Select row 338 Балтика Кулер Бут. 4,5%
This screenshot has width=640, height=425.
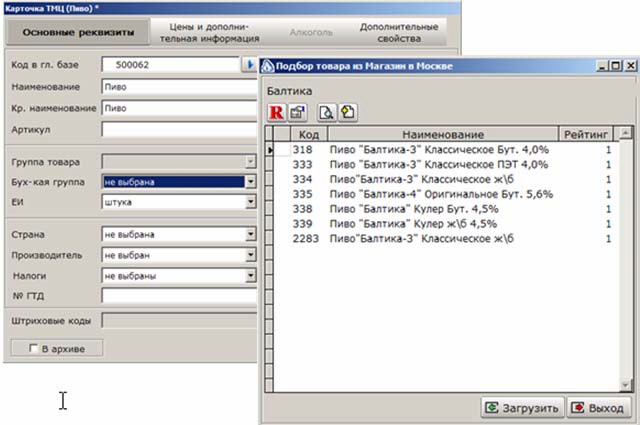tap(446, 209)
